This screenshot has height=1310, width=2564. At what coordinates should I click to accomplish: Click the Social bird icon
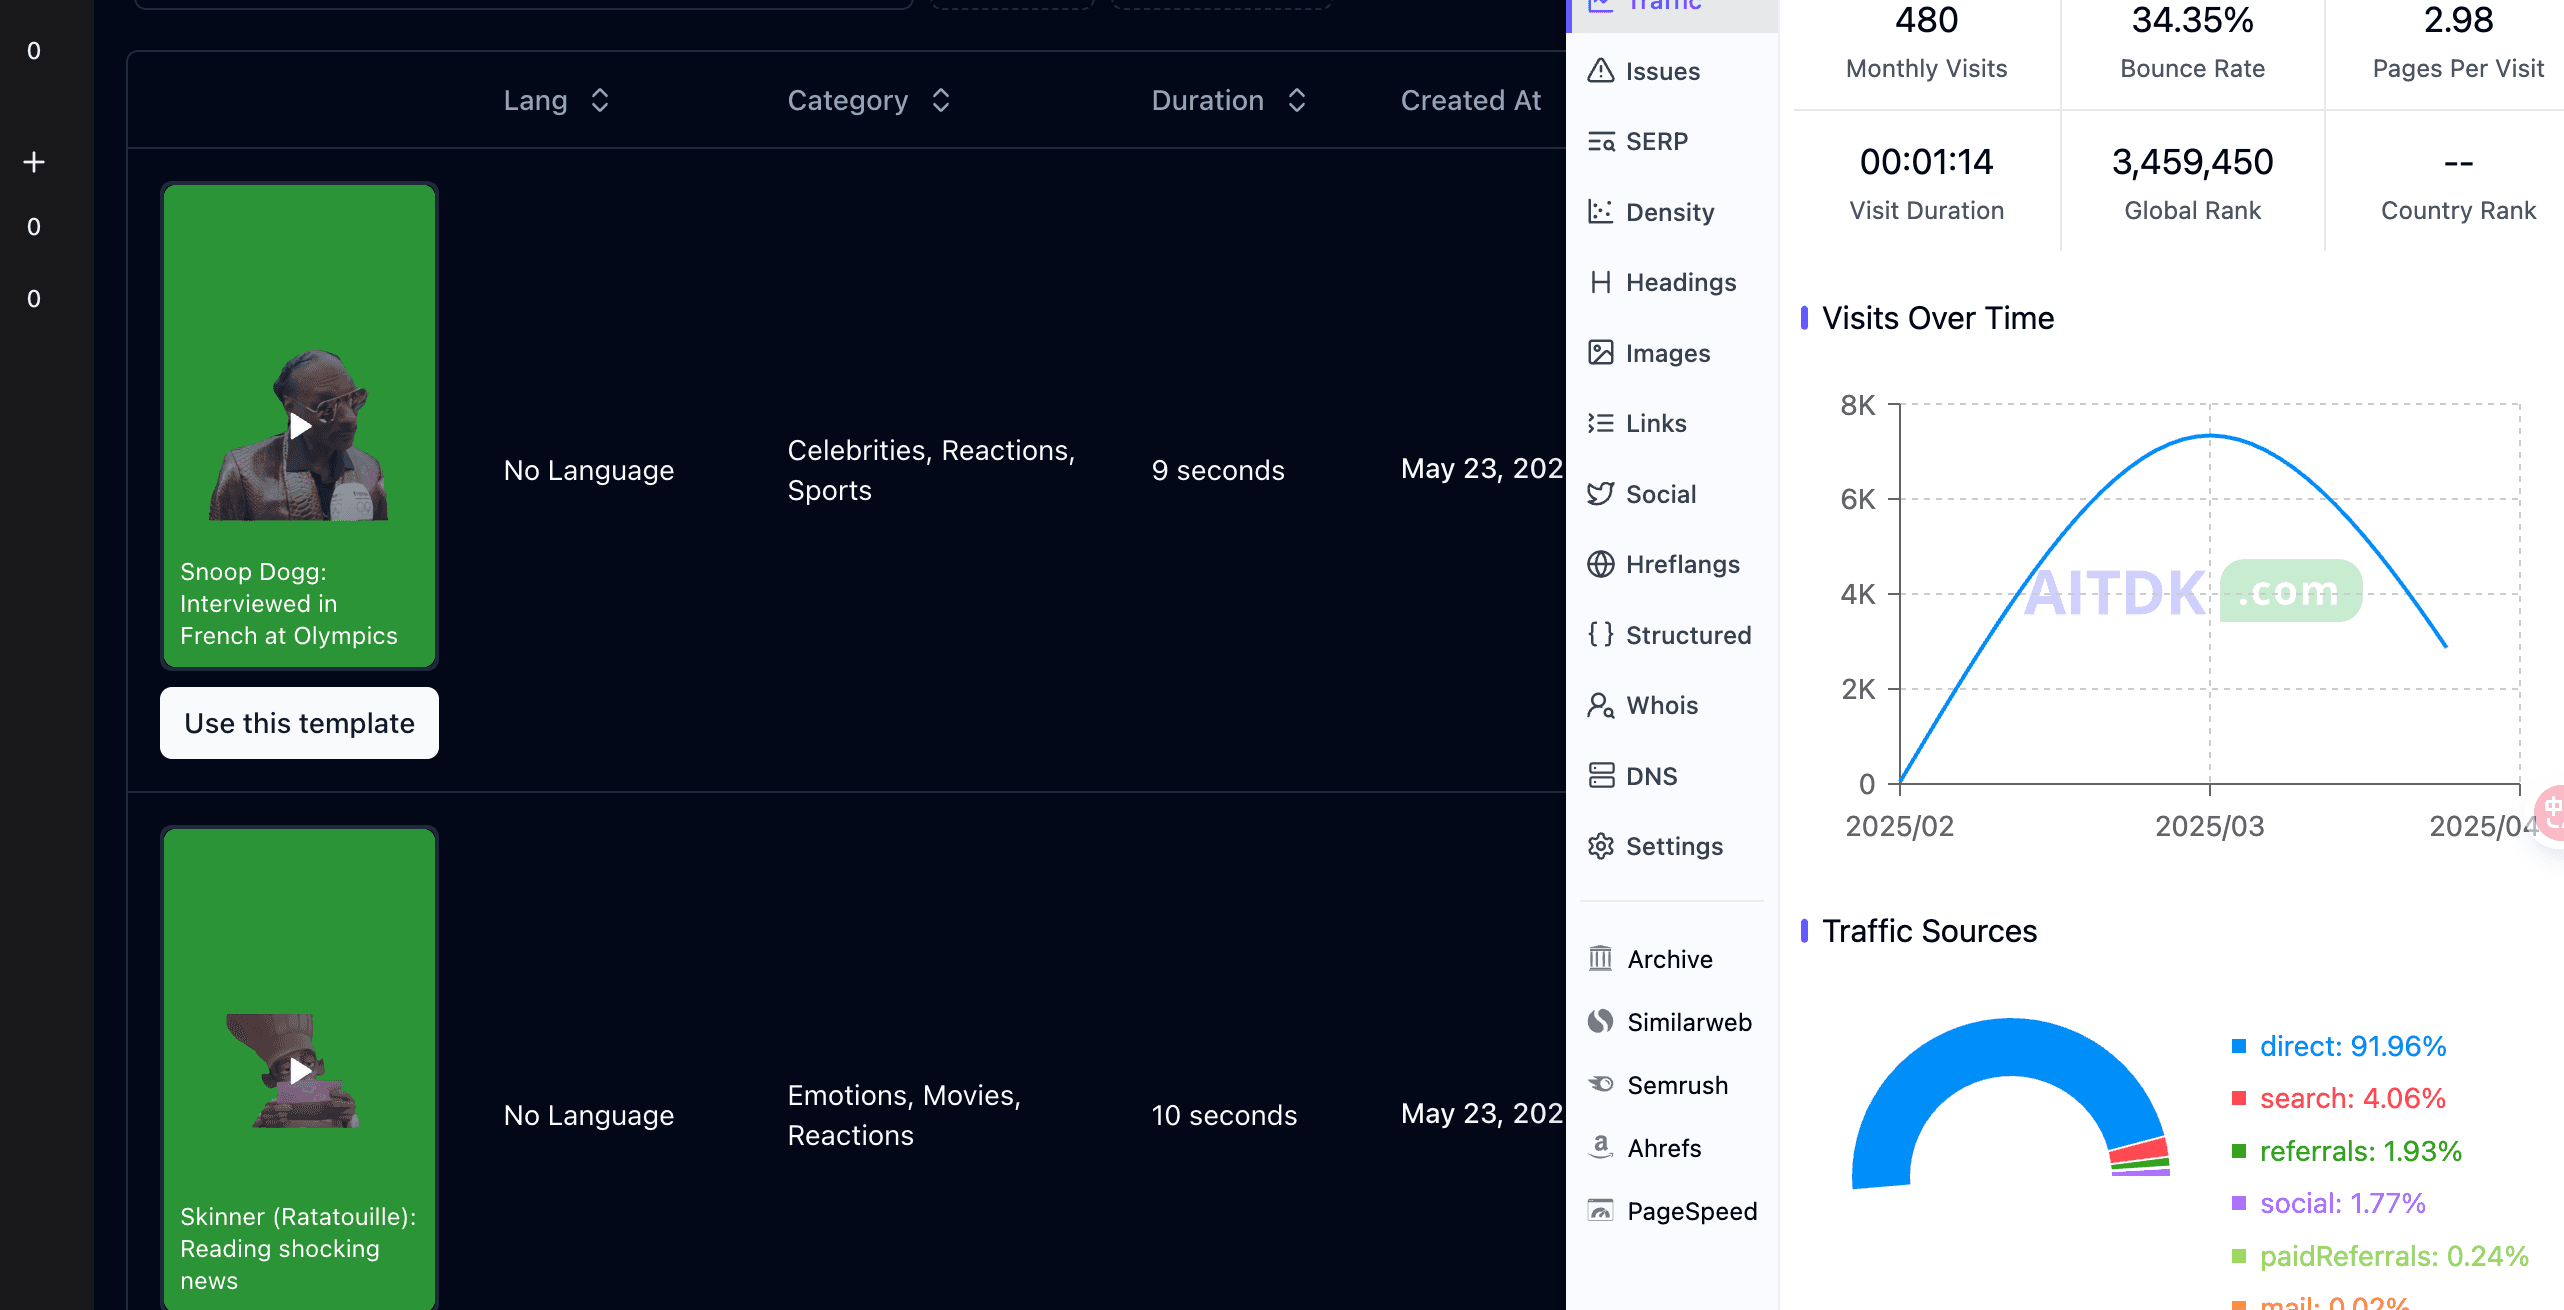coord(1601,494)
